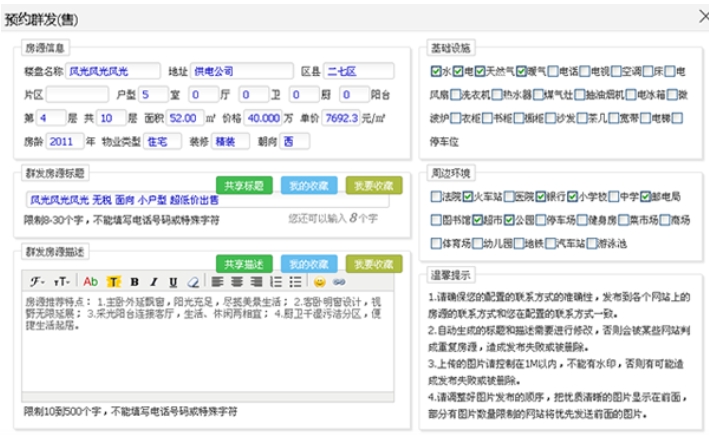This screenshot has width=709, height=435.
Task: Click the 共享描述 button
Action: pyautogui.click(x=244, y=263)
